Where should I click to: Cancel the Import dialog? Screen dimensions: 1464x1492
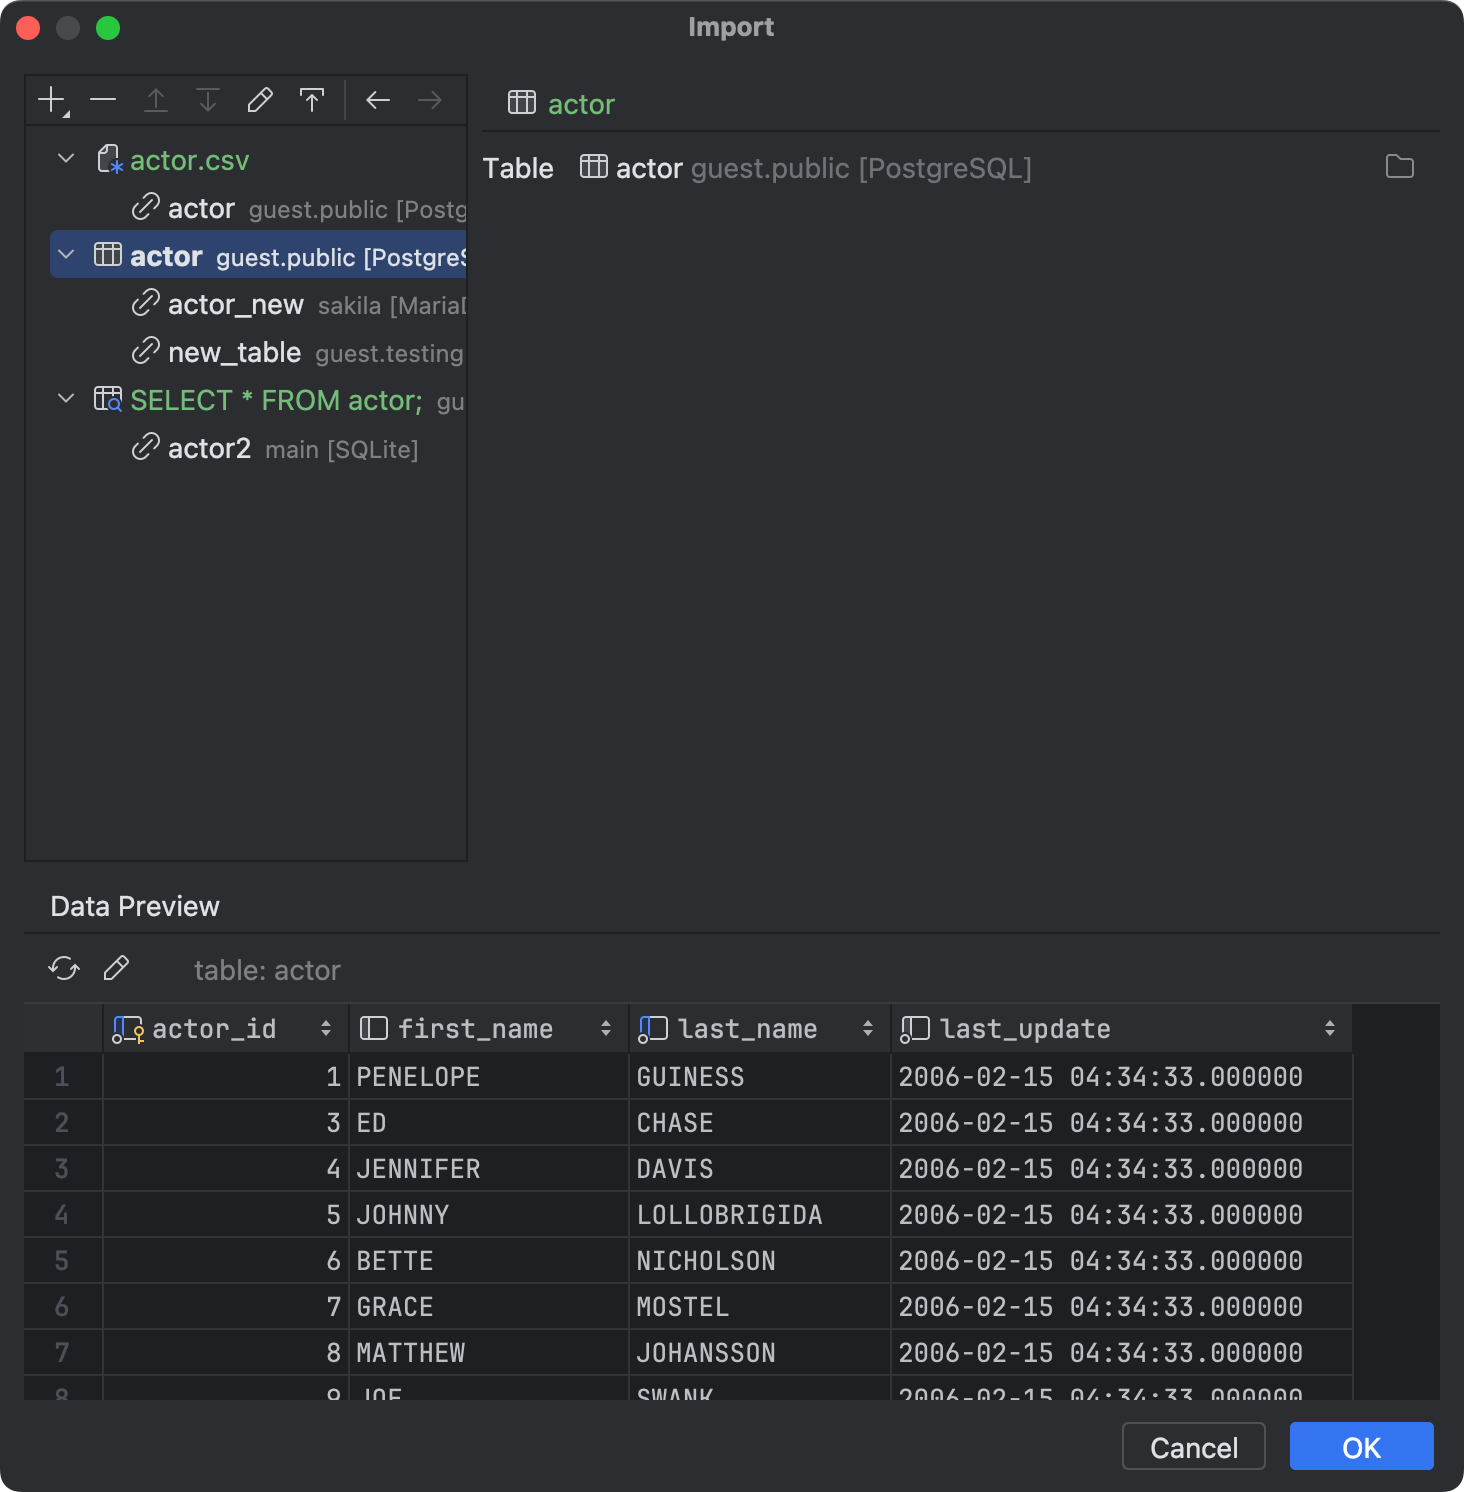(x=1193, y=1446)
